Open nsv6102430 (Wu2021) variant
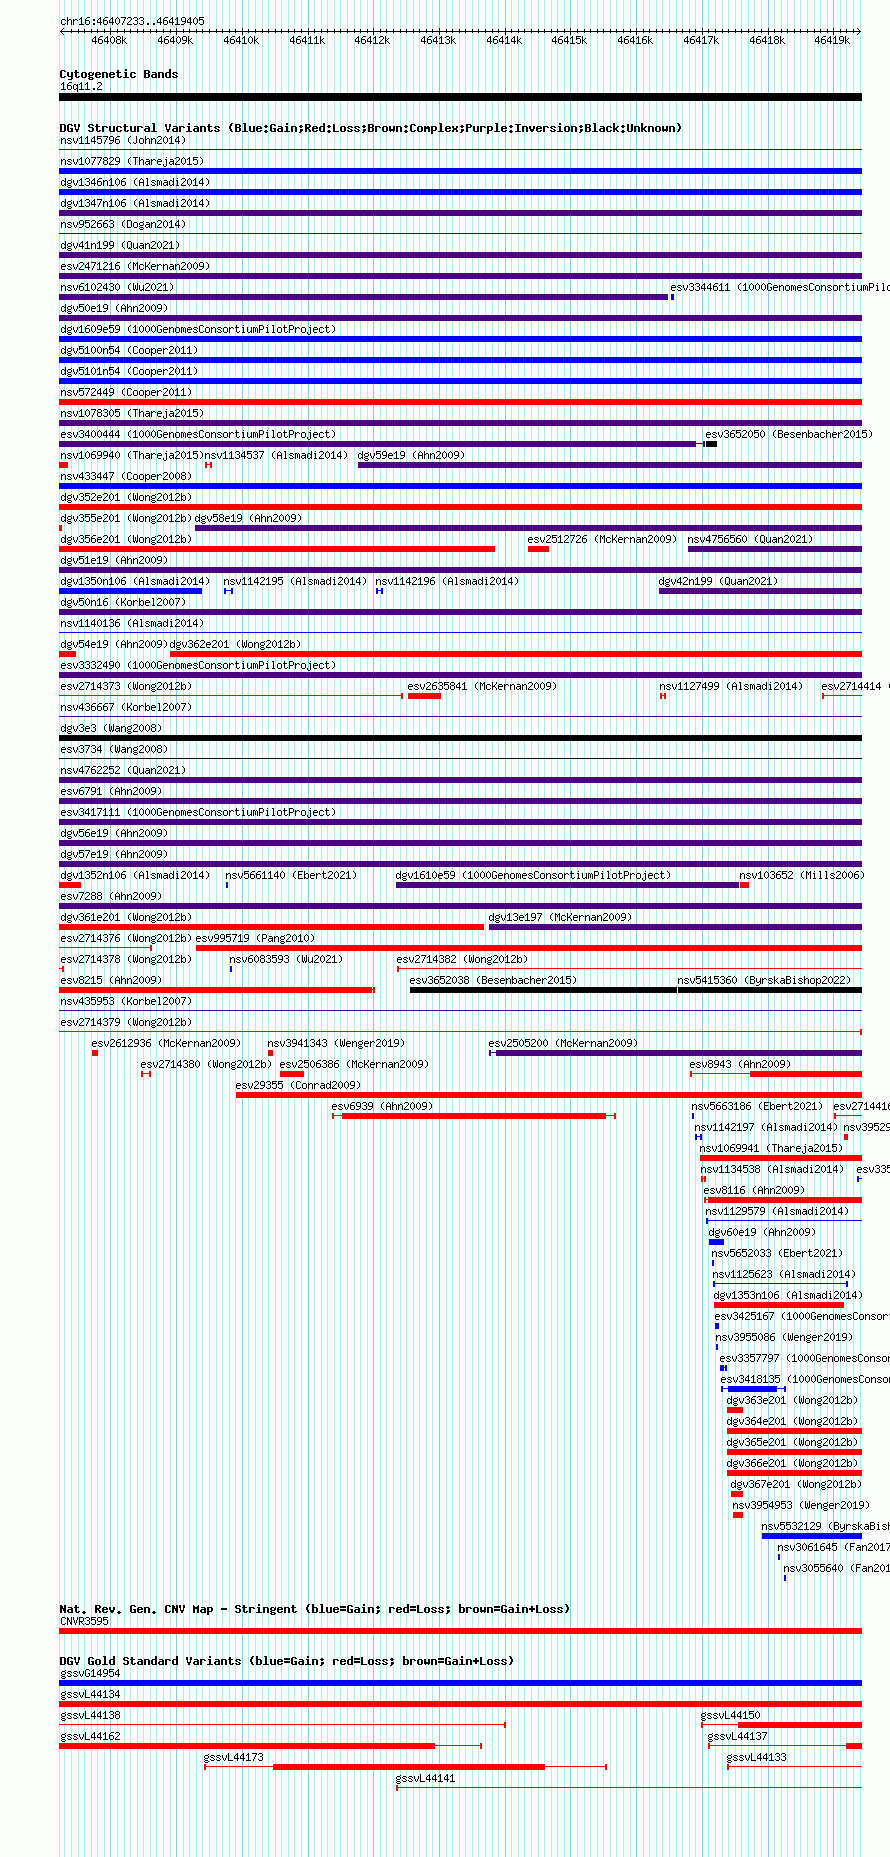The image size is (890, 1857). pyautogui.click(x=116, y=287)
